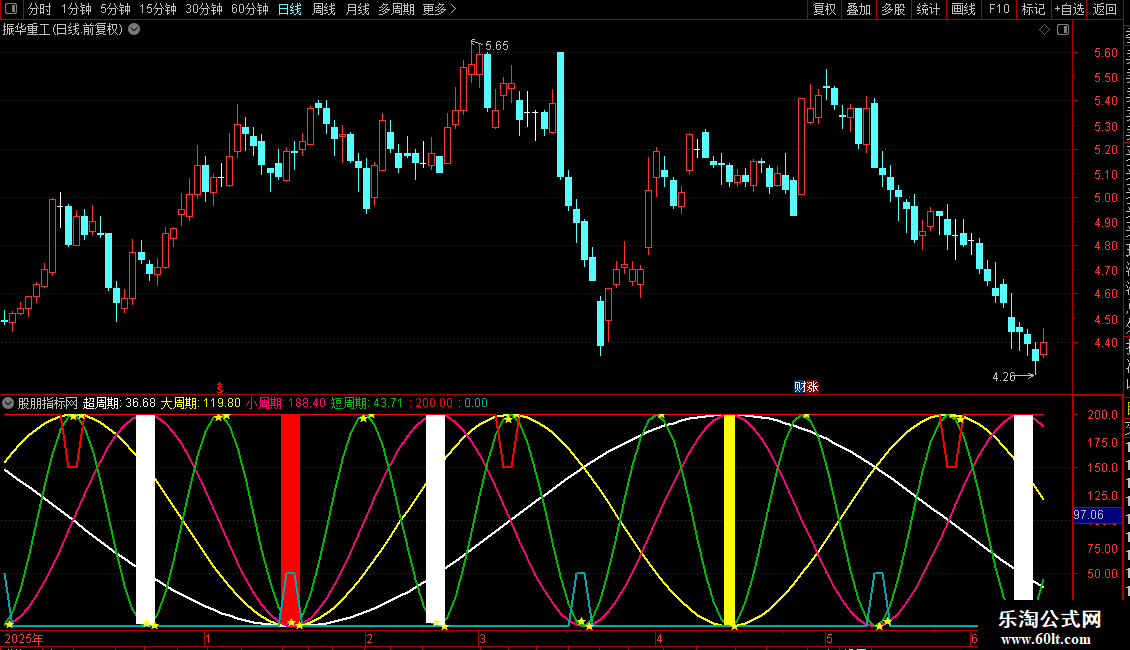Click the 返回 back button

coord(1104,9)
